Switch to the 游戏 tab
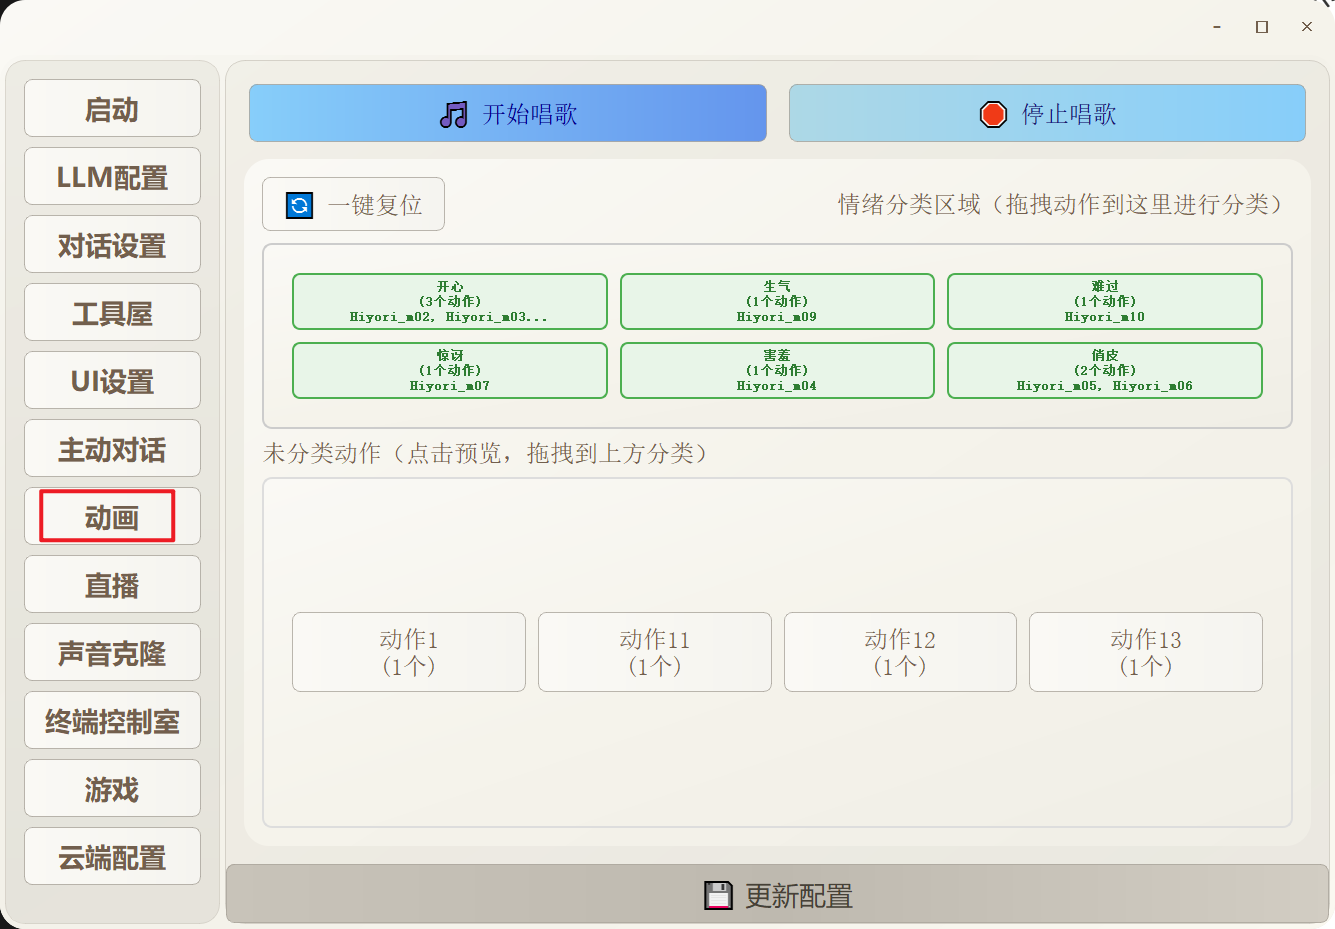This screenshot has height=929, width=1335. pyautogui.click(x=112, y=788)
